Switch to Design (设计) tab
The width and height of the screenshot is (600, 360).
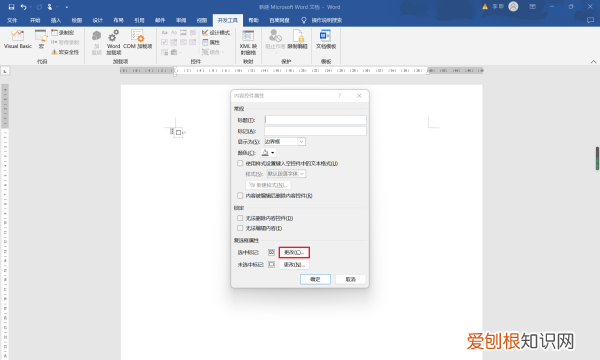click(98, 20)
